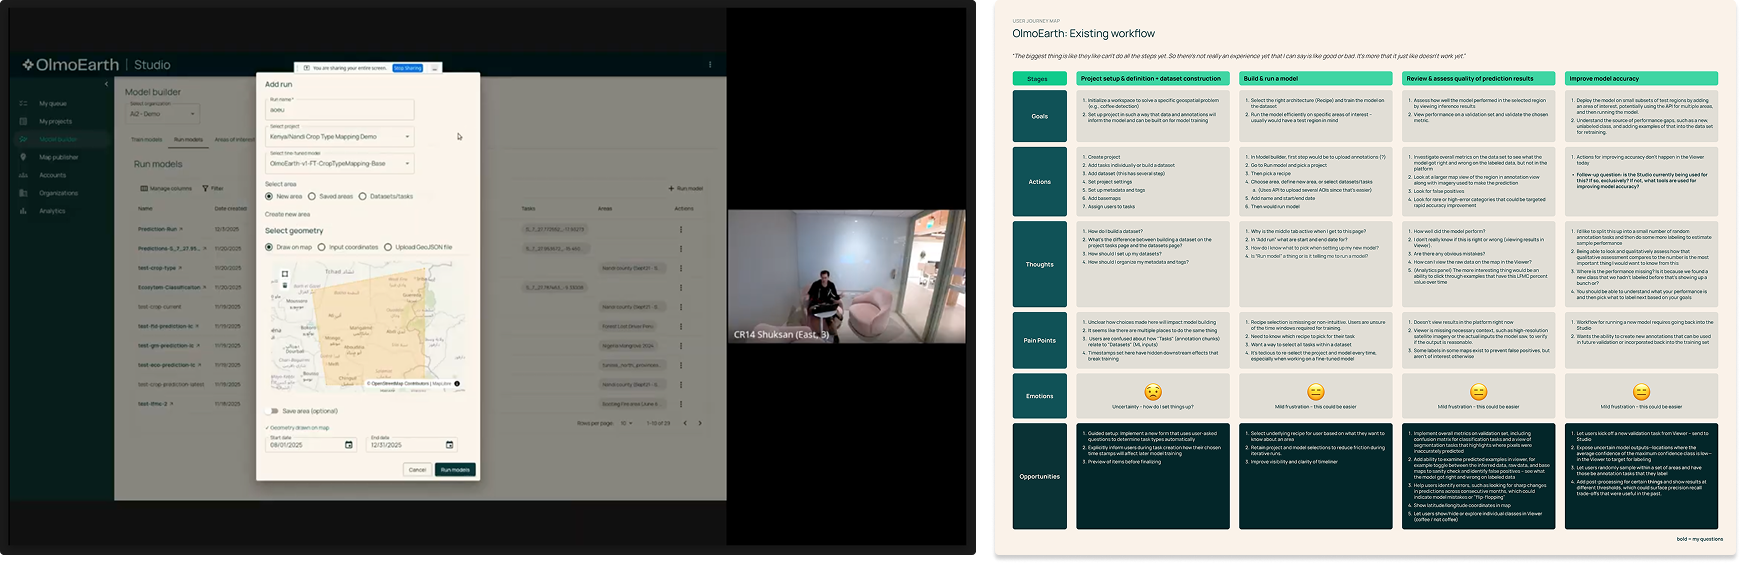Select the Upload GeoJSON file radio option
Screen dimensions: 1740x563
[x=388, y=247]
